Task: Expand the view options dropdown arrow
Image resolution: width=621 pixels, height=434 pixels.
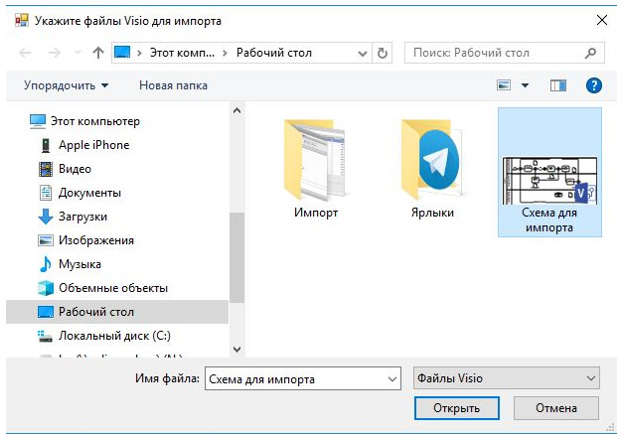Action: (x=525, y=86)
